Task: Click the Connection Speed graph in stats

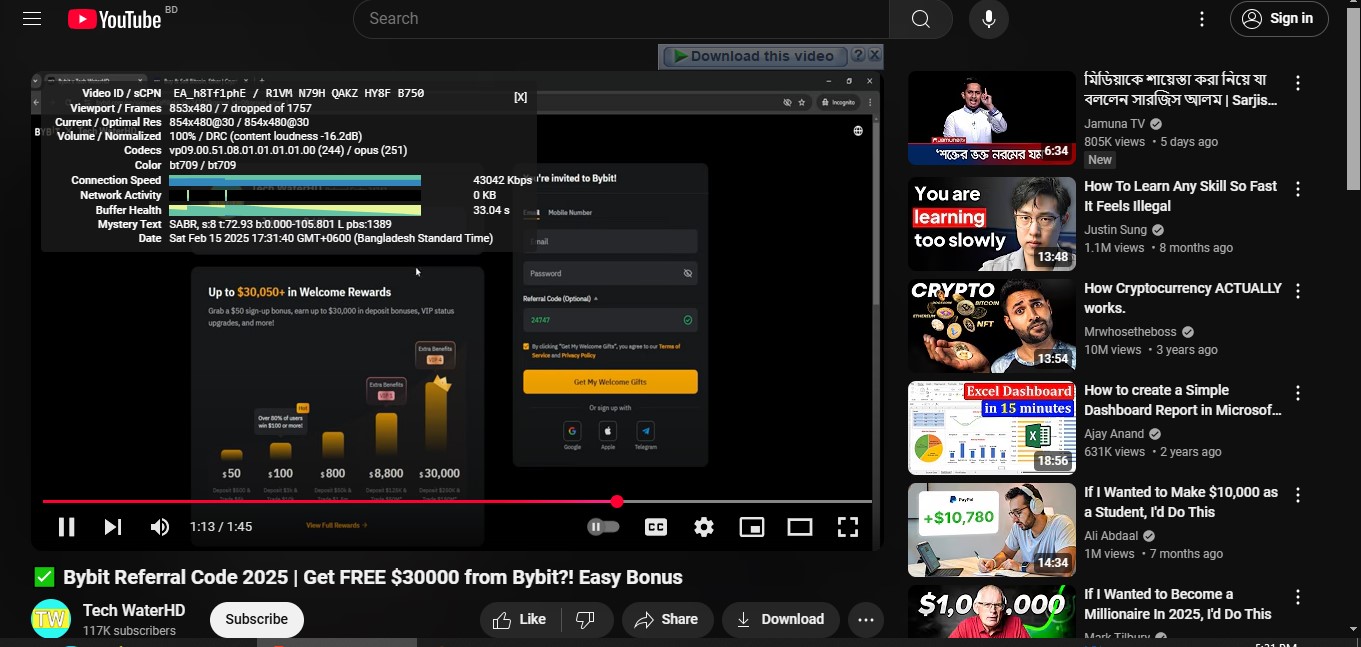Action: tap(295, 181)
